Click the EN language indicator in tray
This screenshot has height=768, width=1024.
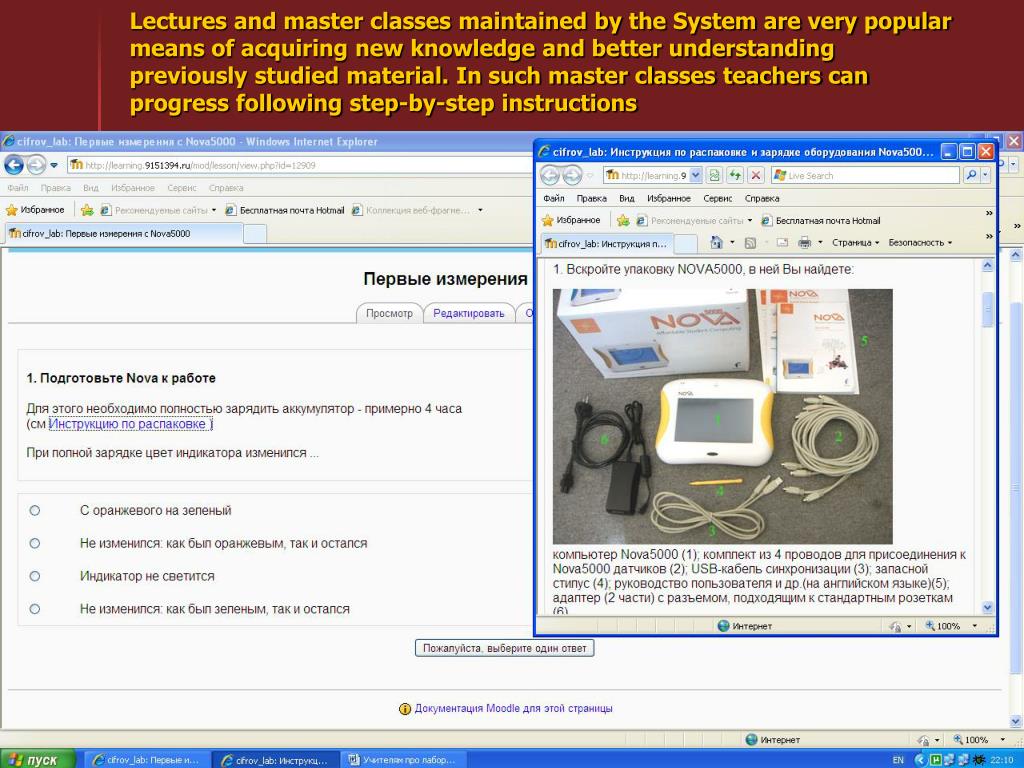tap(898, 760)
